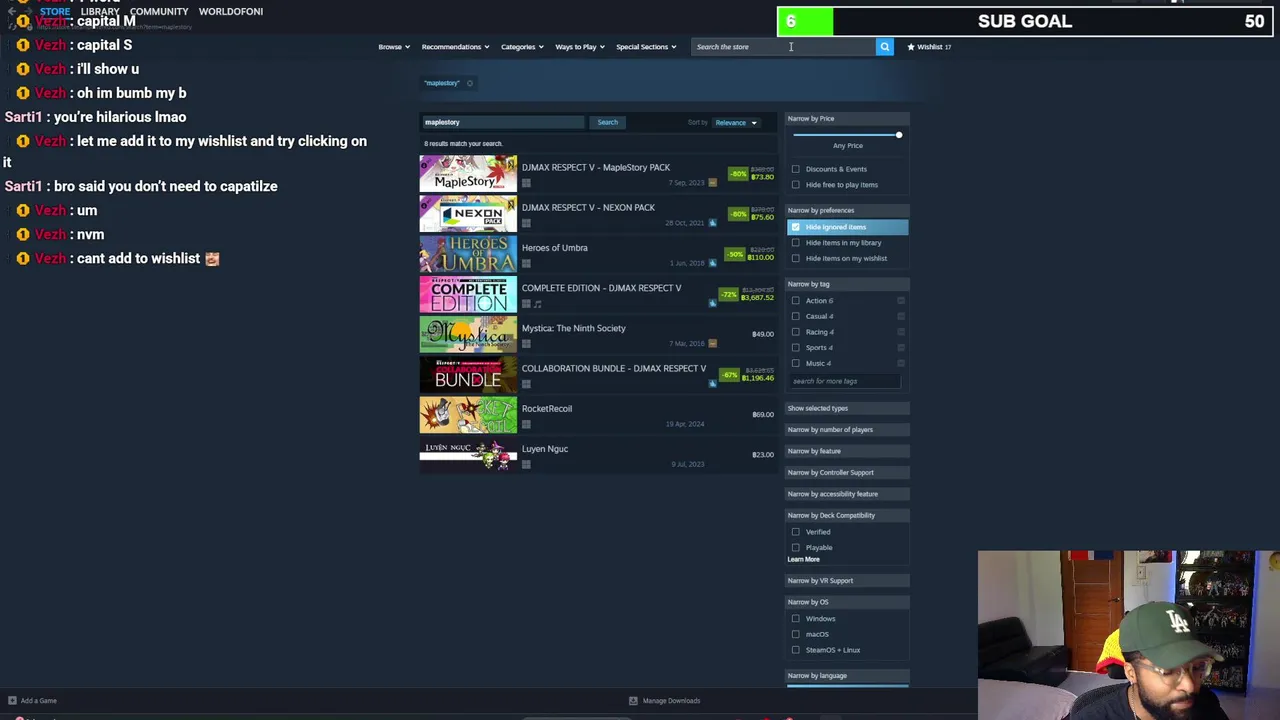Click the Add a Game plus icon
Image resolution: width=1280 pixels, height=720 pixels.
(12, 701)
